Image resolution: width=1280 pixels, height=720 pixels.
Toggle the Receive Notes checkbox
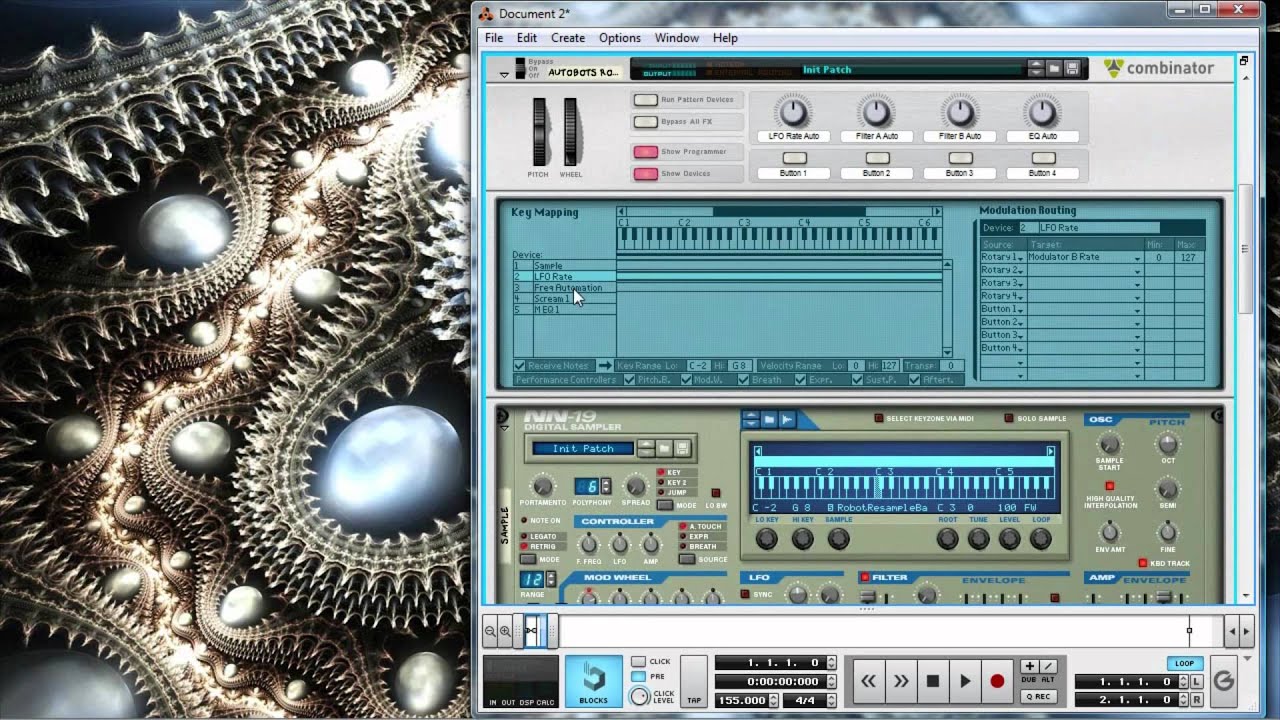coord(520,366)
